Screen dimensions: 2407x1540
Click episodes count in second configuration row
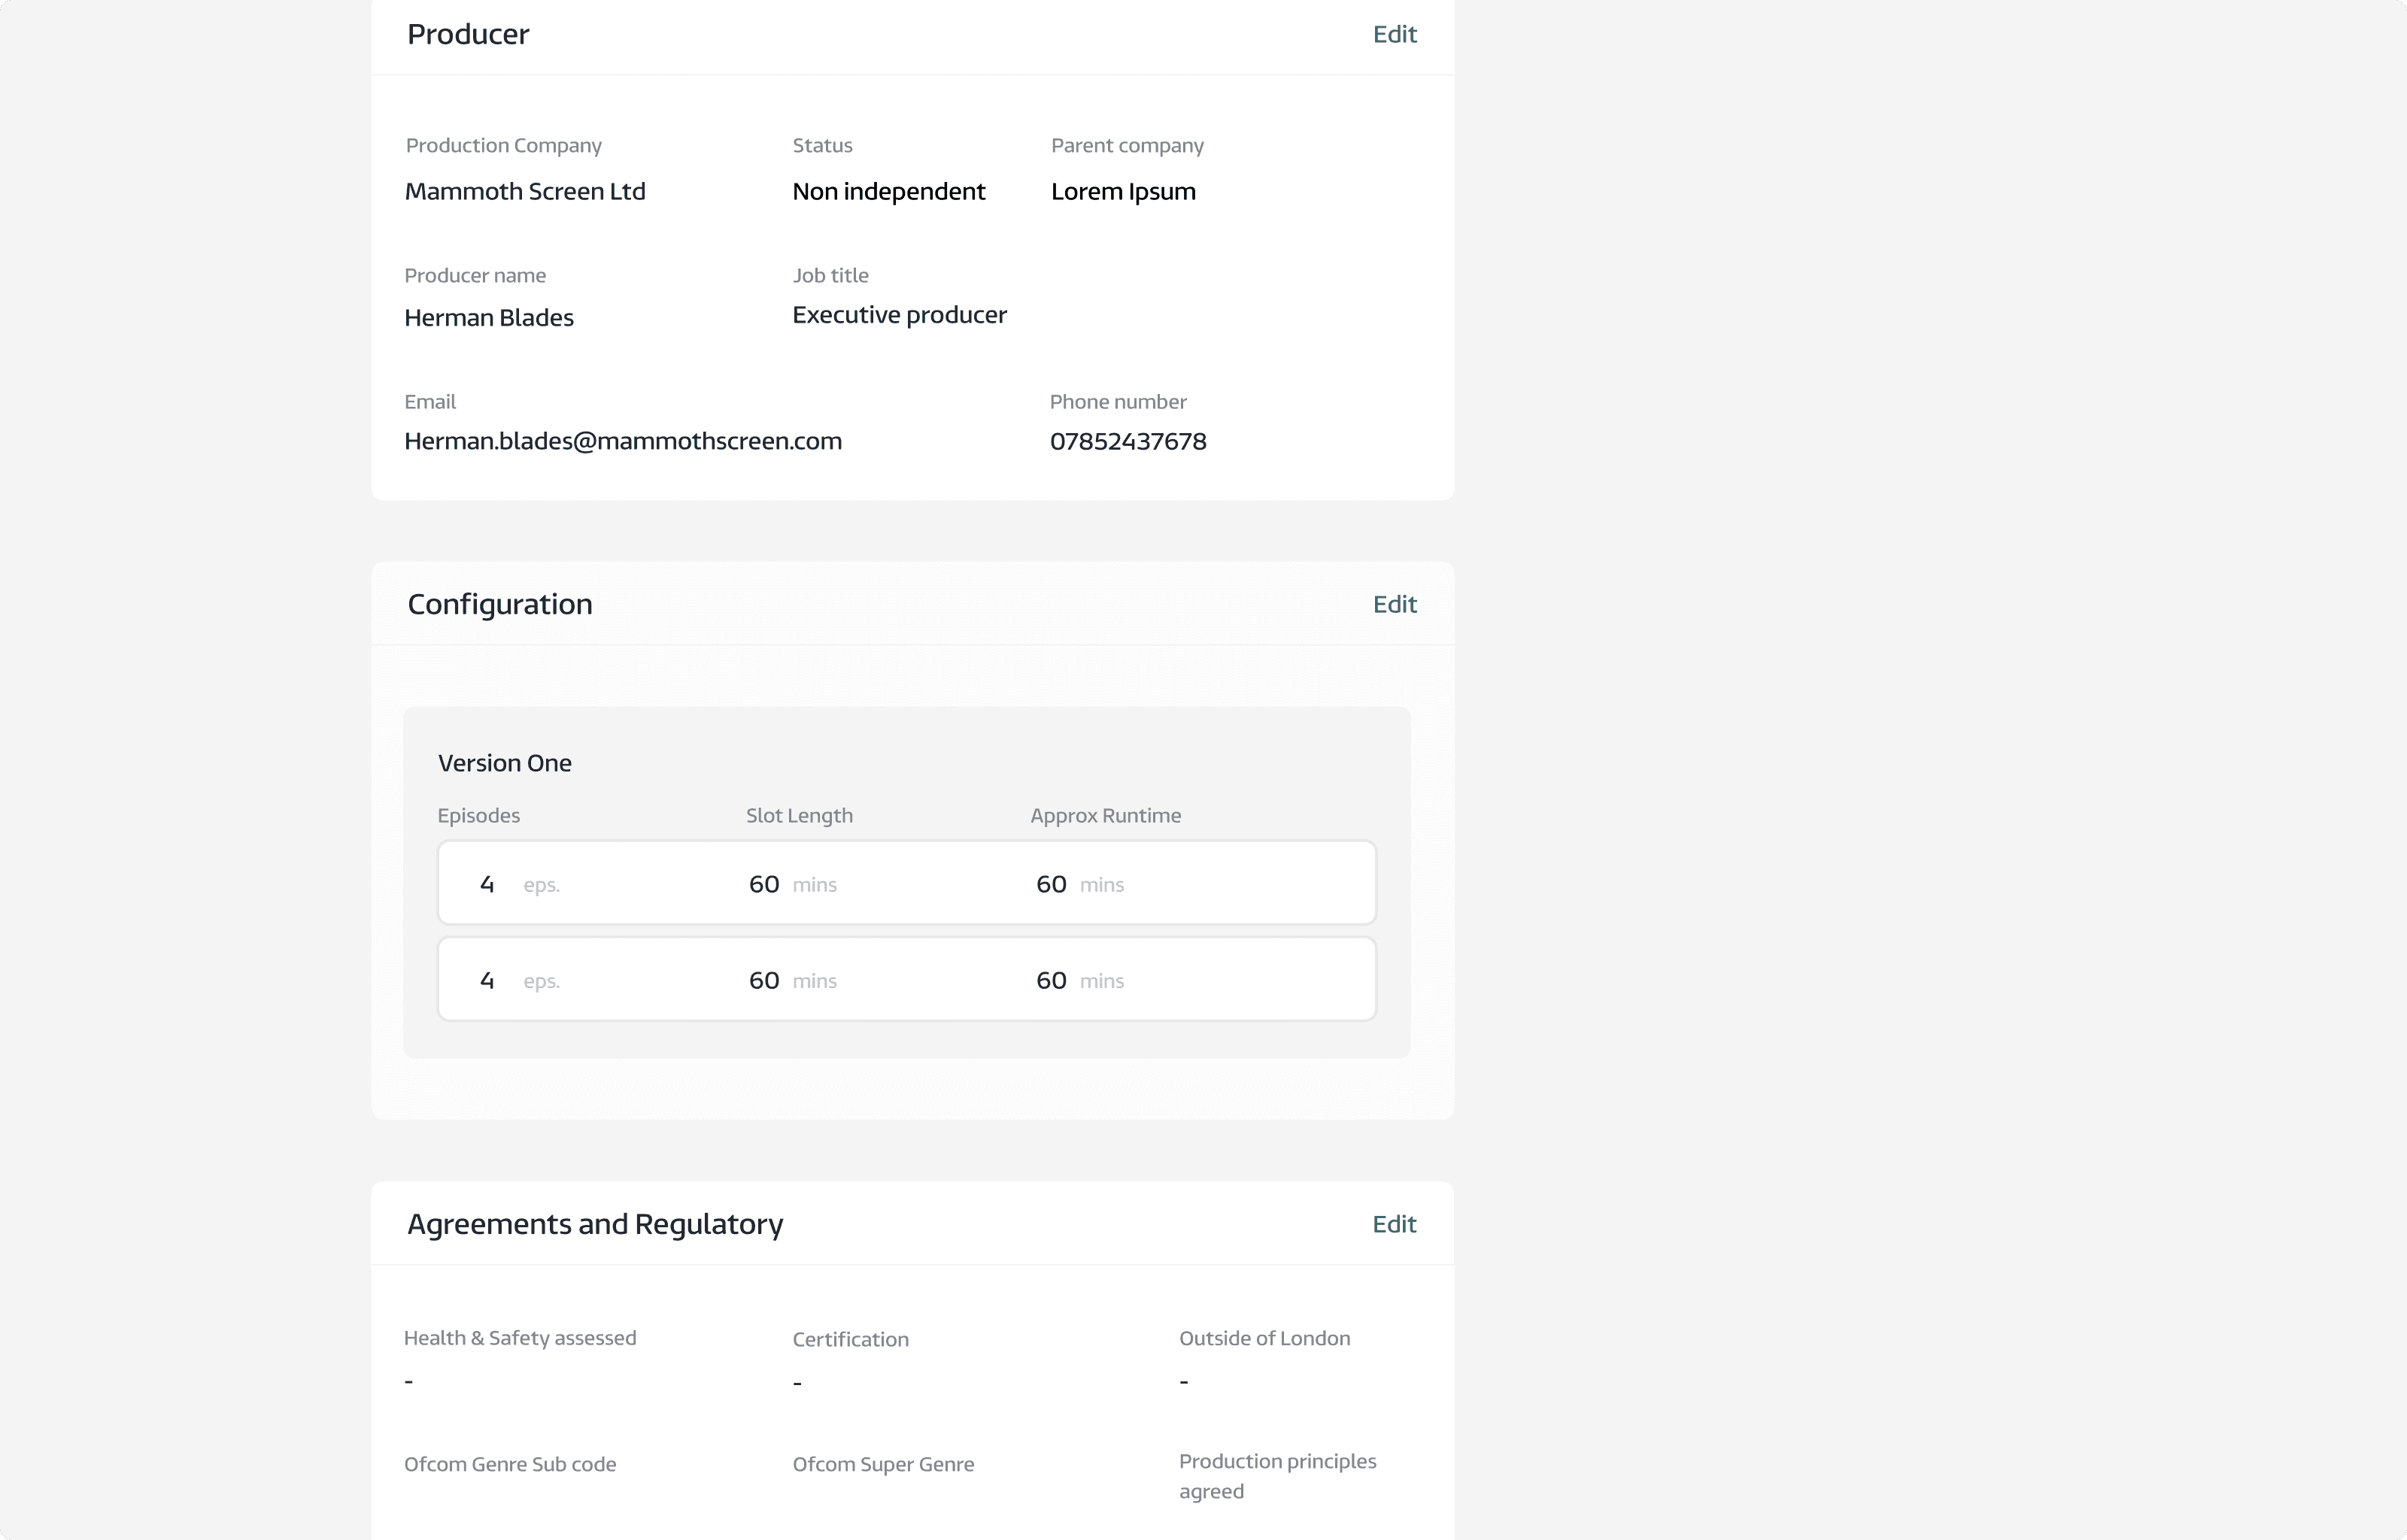point(487,980)
